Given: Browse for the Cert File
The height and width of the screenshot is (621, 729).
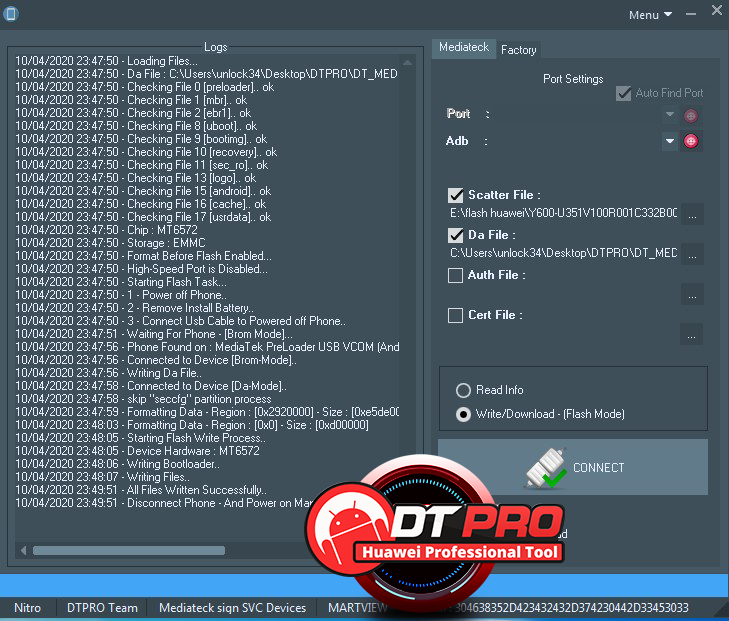Looking at the screenshot, I should coord(691,334).
